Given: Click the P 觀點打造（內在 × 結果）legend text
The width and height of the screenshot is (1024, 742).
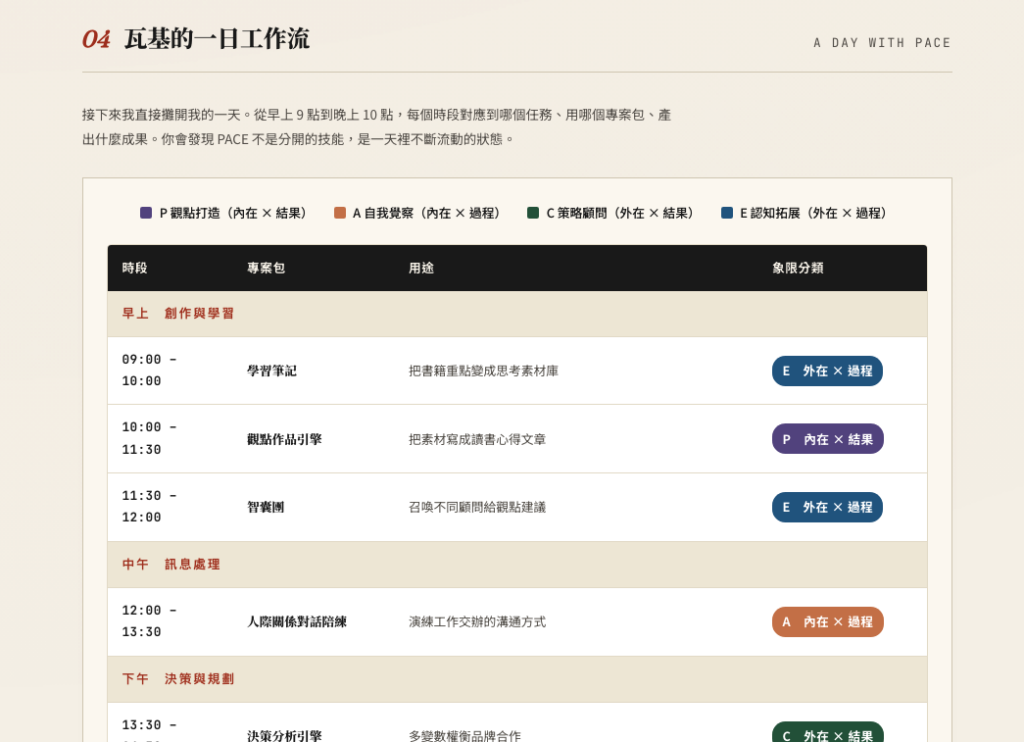Looking at the screenshot, I should point(233,213).
